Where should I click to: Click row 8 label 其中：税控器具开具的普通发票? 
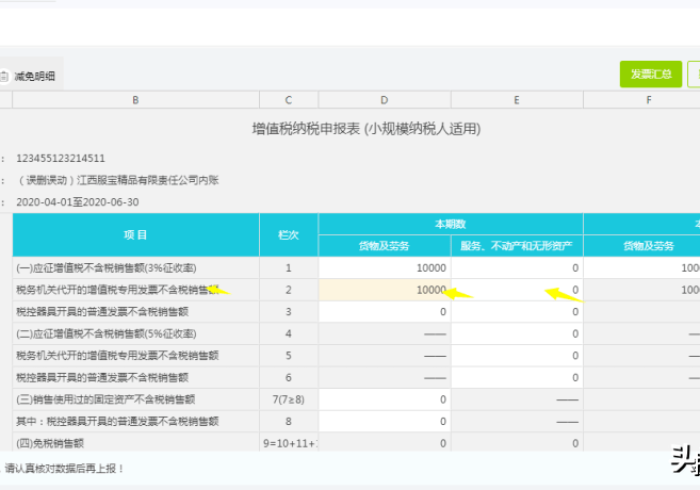pyautogui.click(x=118, y=421)
